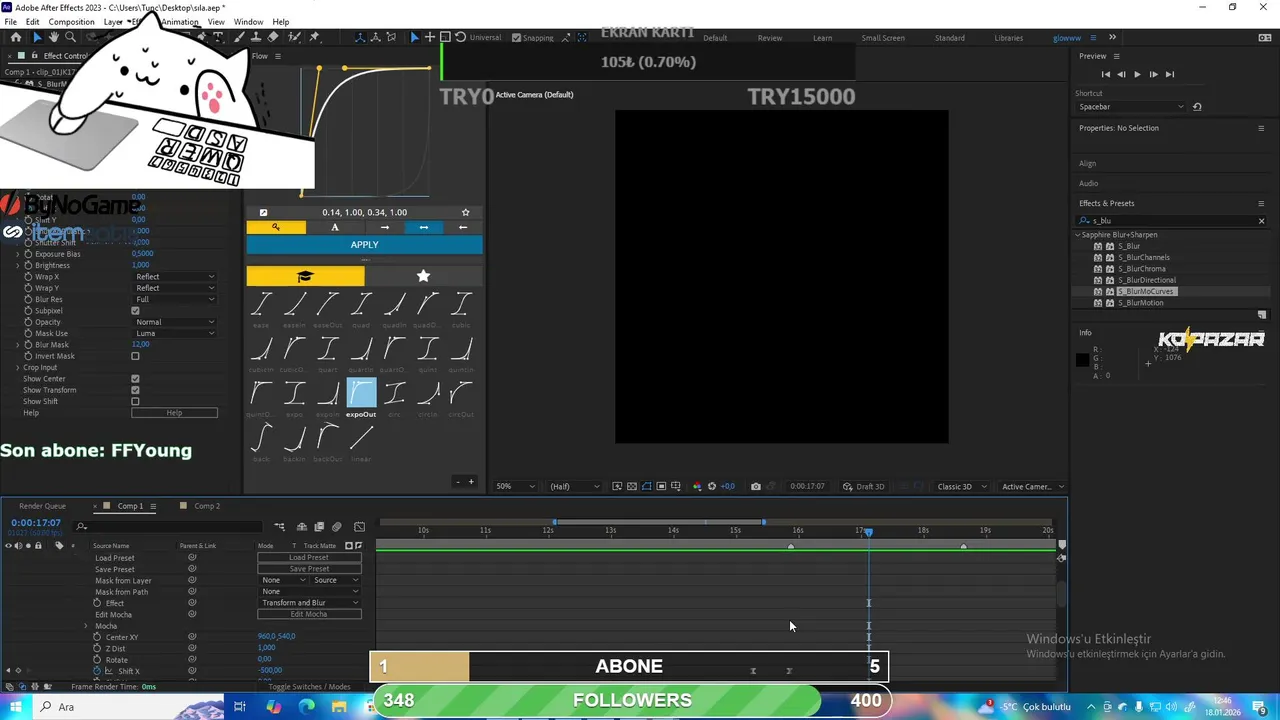Click the timeline Load Preset button
Viewport: 1280px width, 720px height.
pos(309,557)
